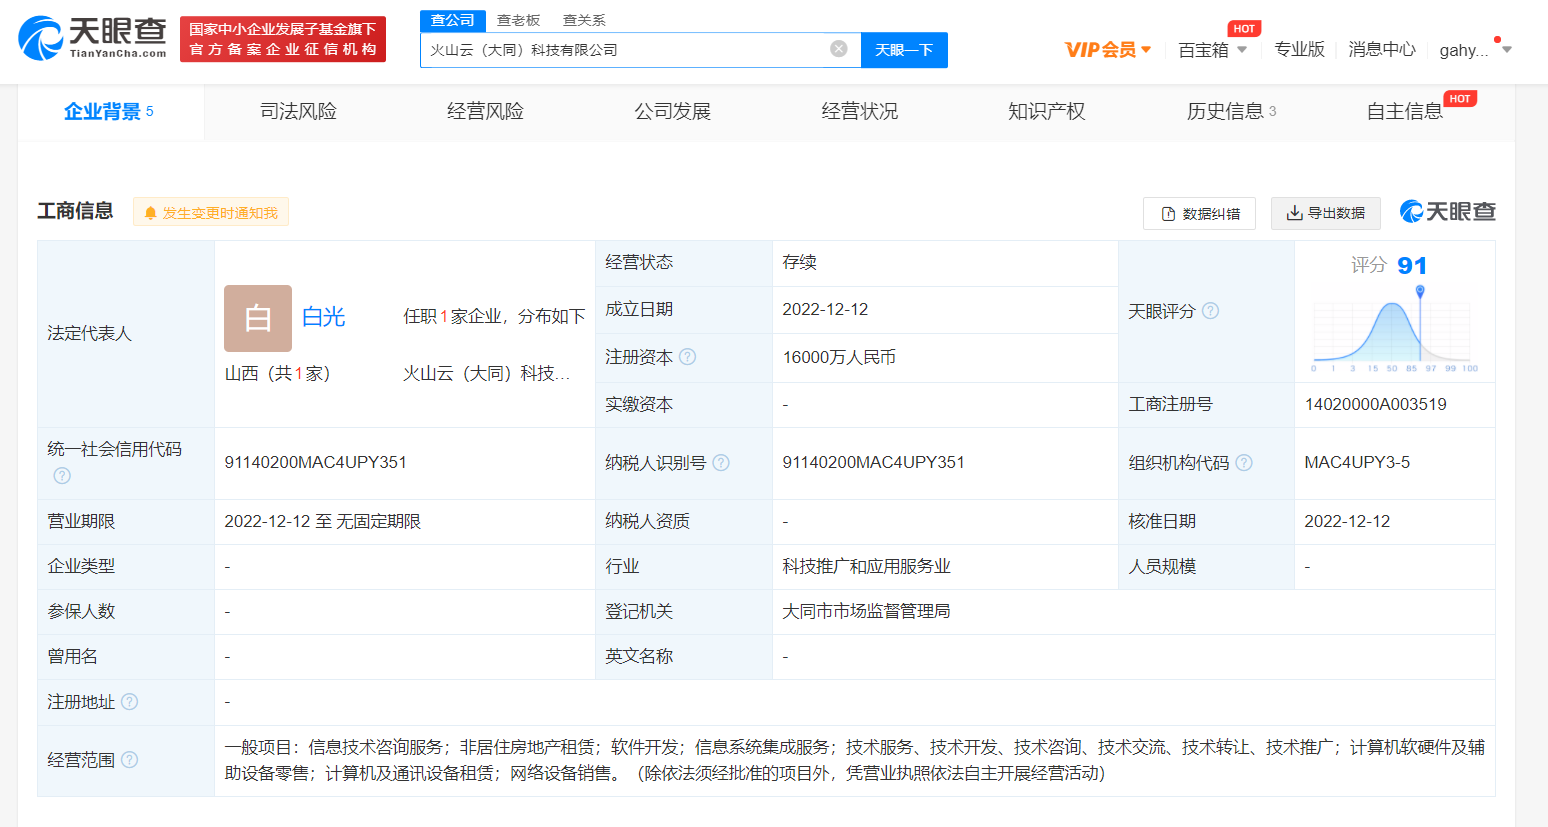Viewport: 1548px width, 827px height.
Task: Click the 工商信息 section heading
Action: coord(75,211)
